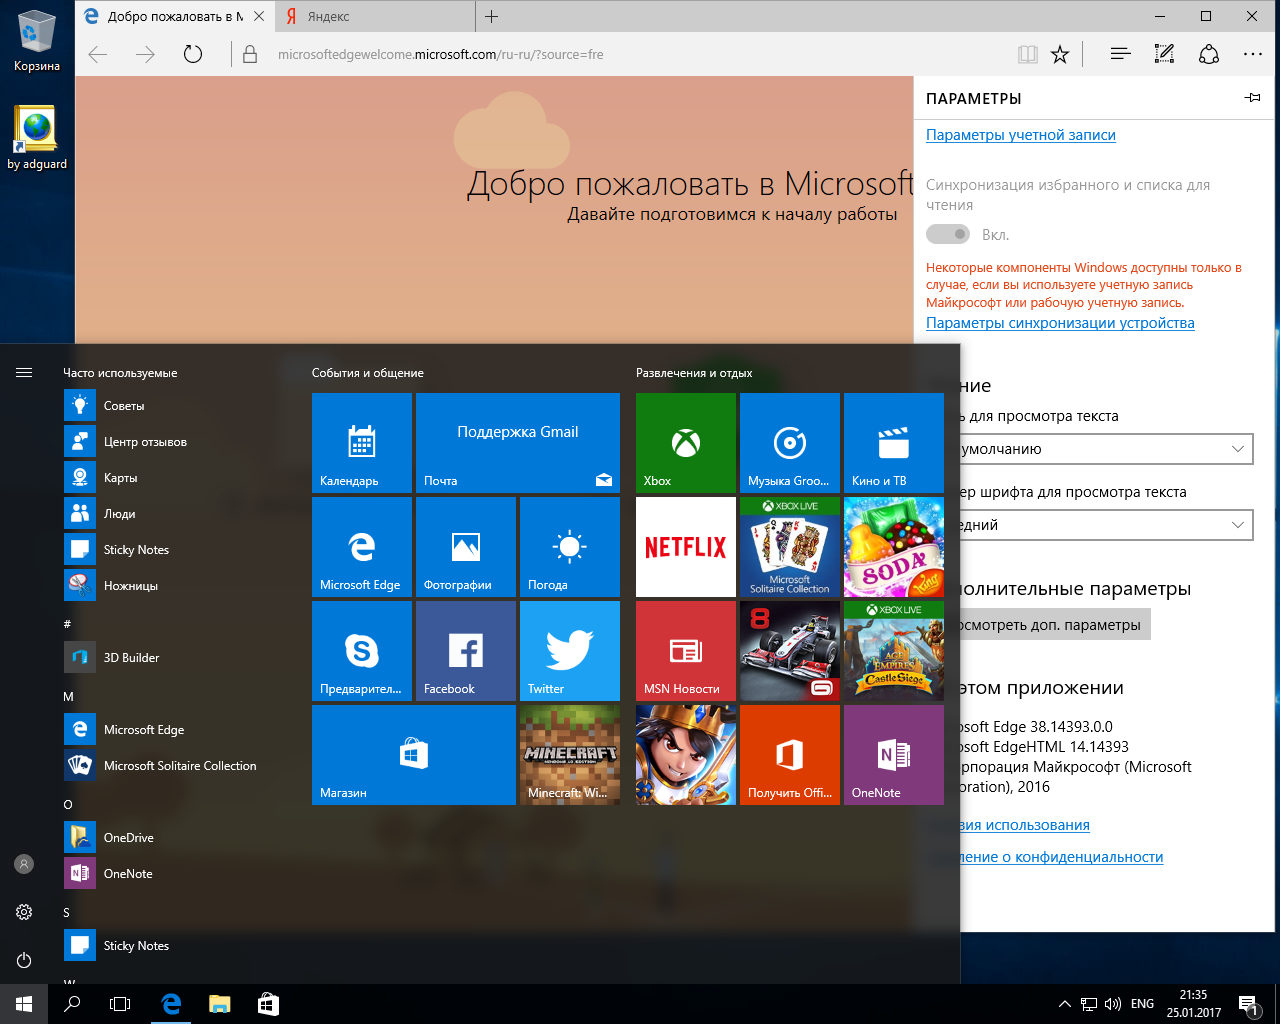Open the reading view style dropdown

pos(1106,449)
